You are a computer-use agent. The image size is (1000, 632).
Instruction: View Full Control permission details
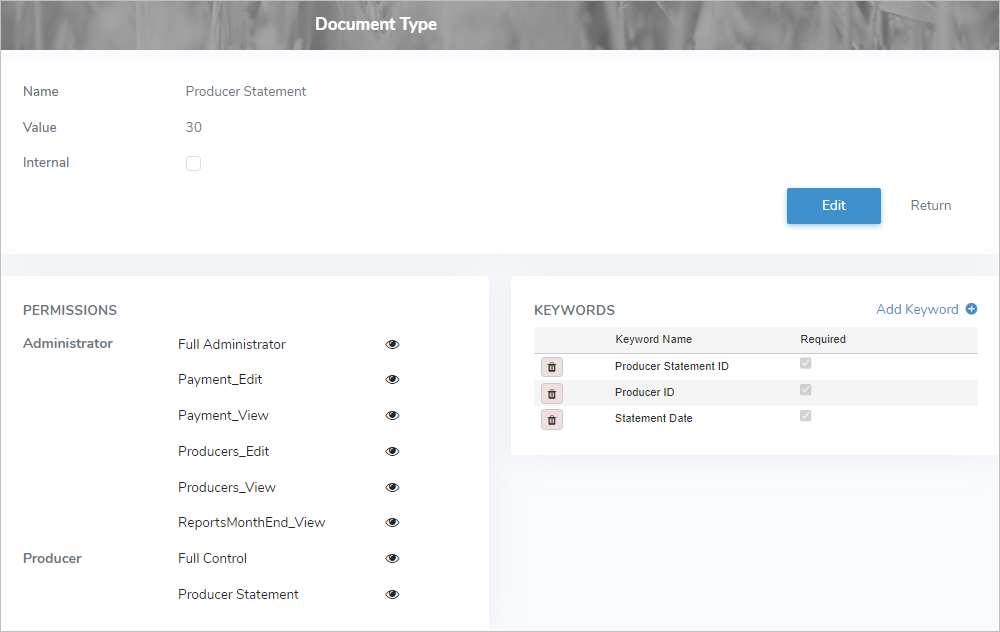[392, 558]
